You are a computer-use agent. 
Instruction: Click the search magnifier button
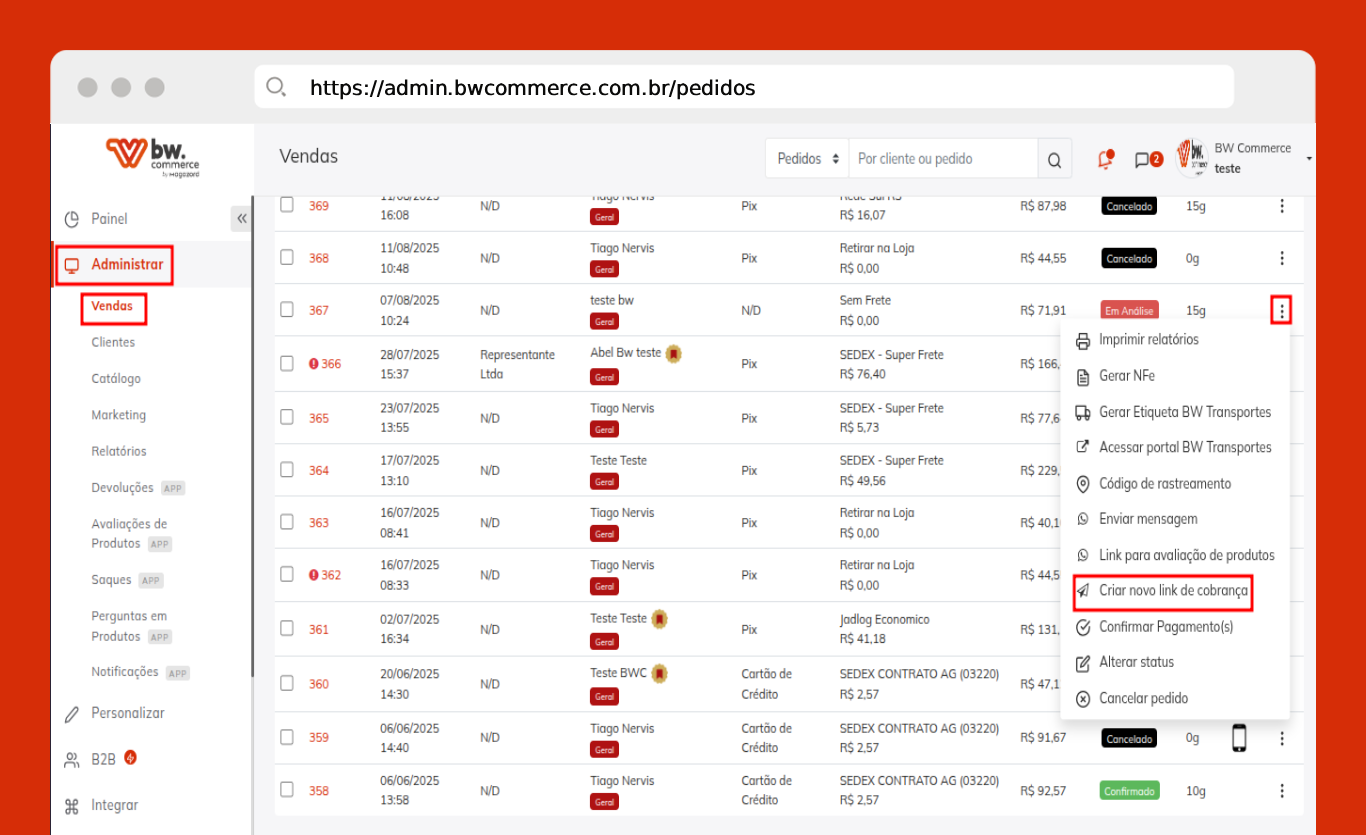[x=1054, y=160]
